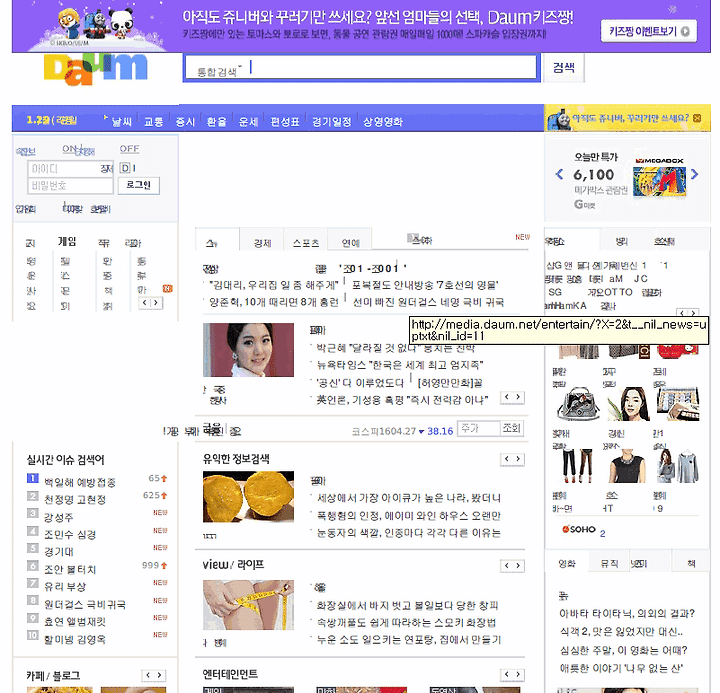Next arrow in 유익한 정보검색 section
The width and height of the screenshot is (720, 693).
[x=518, y=459]
